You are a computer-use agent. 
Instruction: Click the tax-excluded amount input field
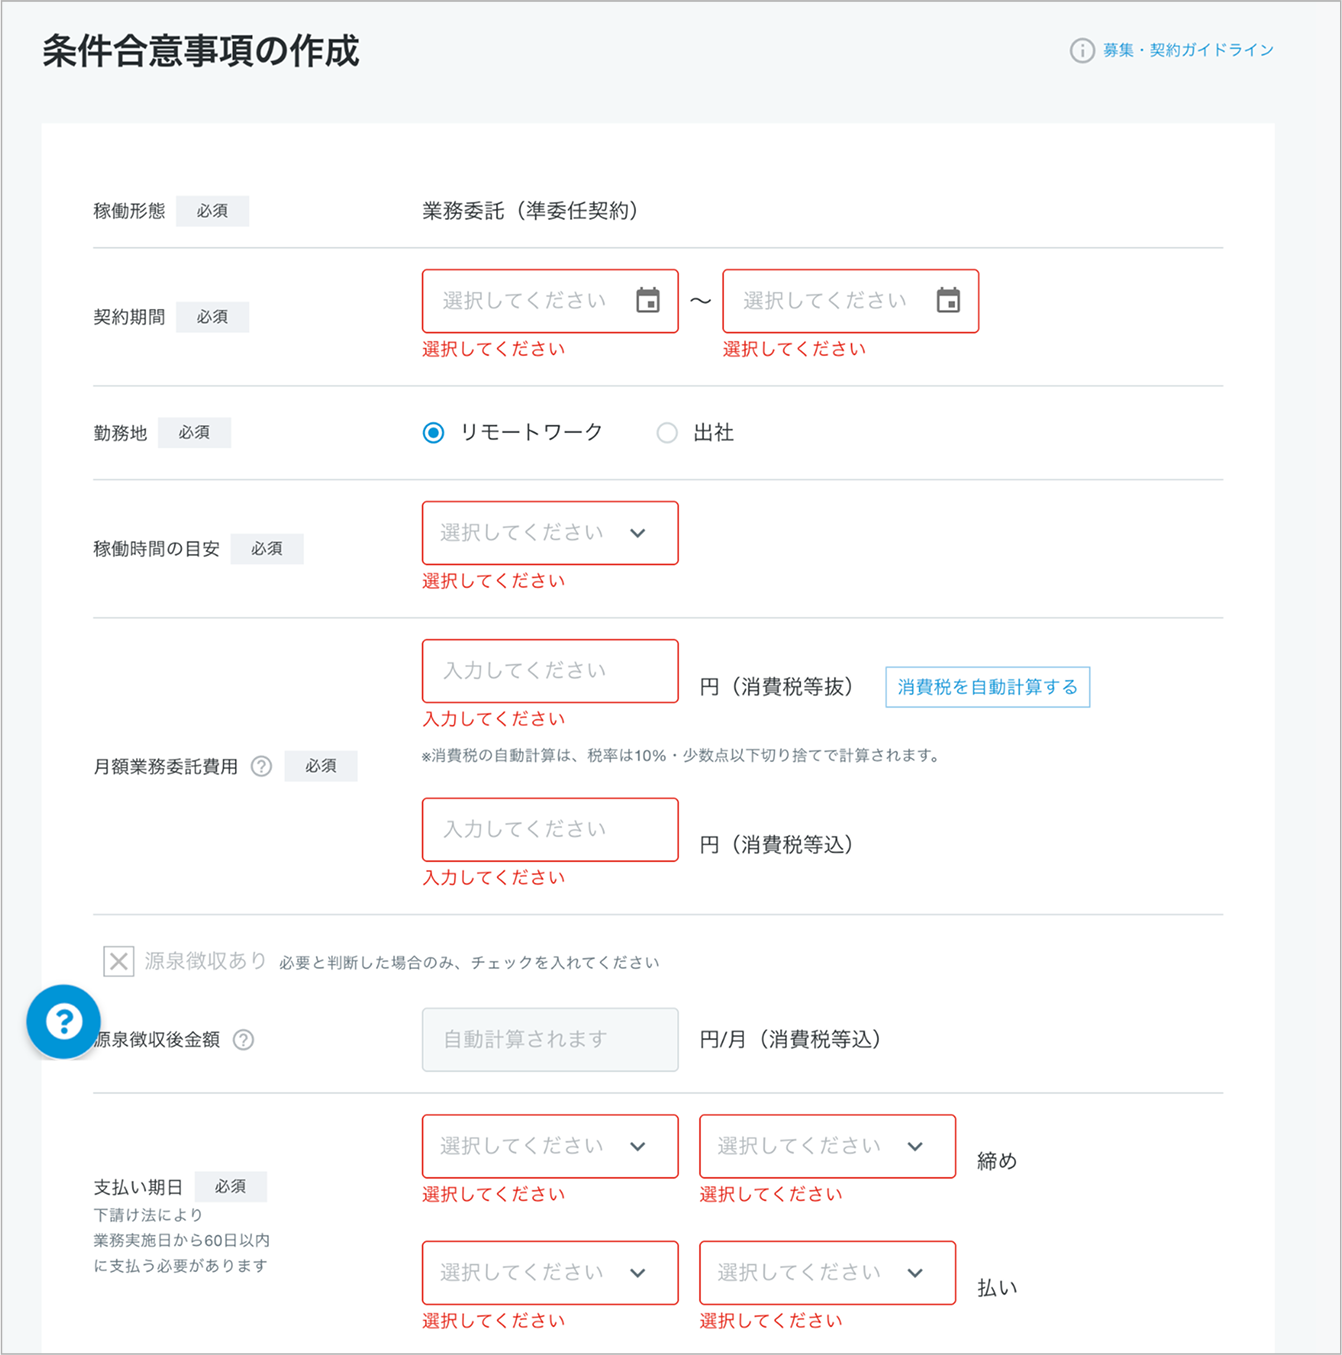point(549,671)
